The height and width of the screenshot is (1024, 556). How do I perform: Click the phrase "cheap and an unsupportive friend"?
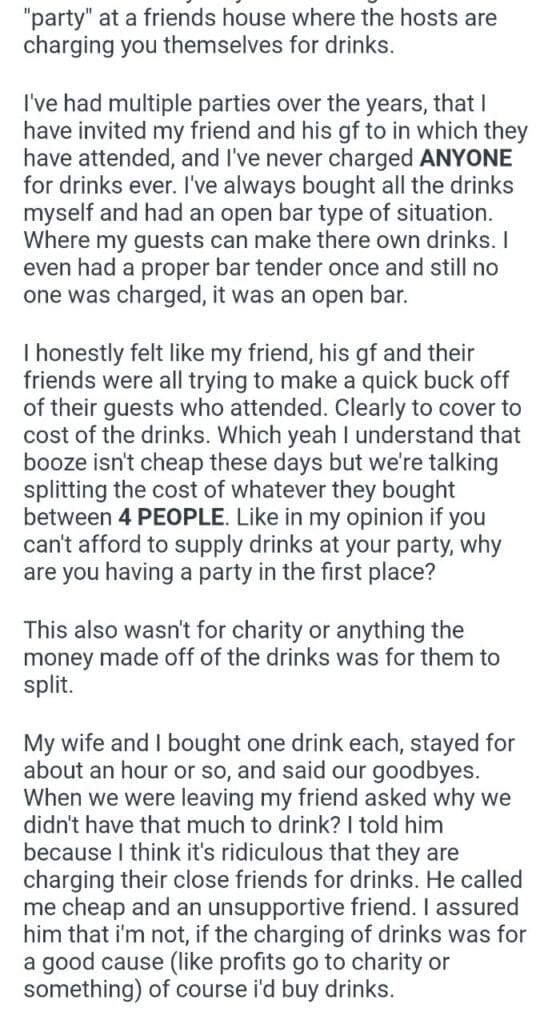pyautogui.click(x=210, y=908)
